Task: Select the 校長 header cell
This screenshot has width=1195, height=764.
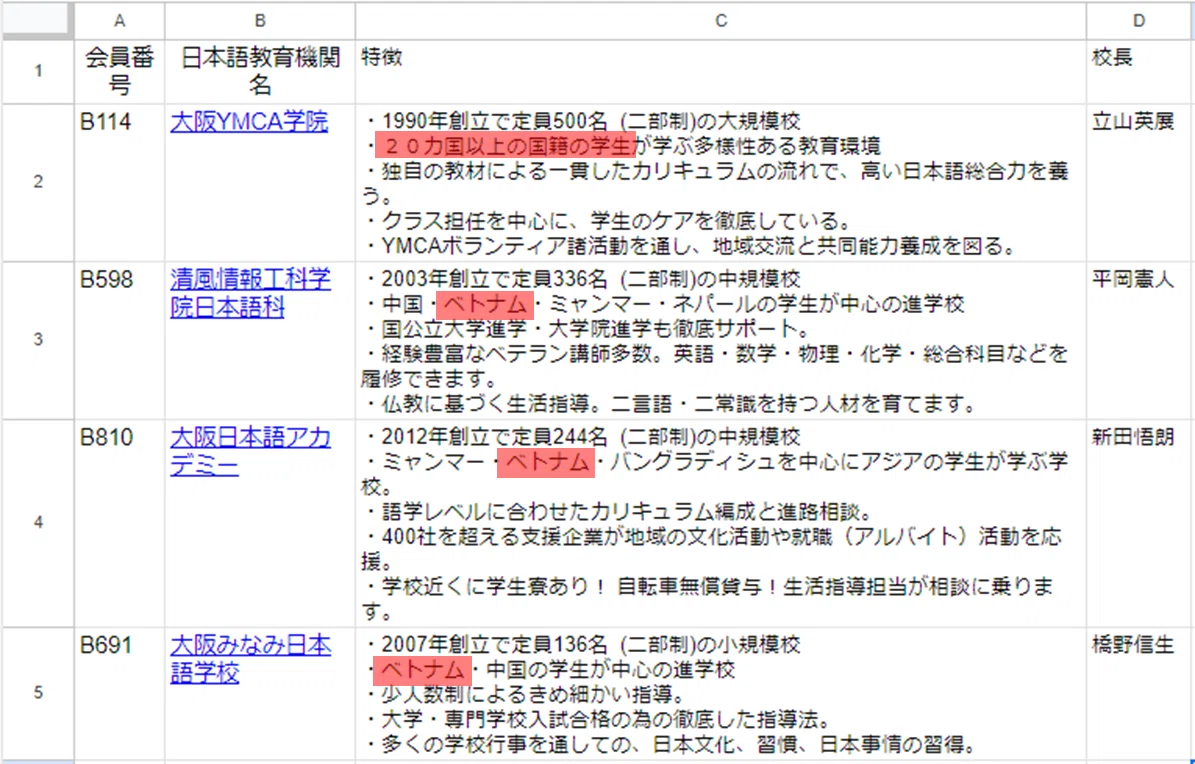Action: [1139, 72]
